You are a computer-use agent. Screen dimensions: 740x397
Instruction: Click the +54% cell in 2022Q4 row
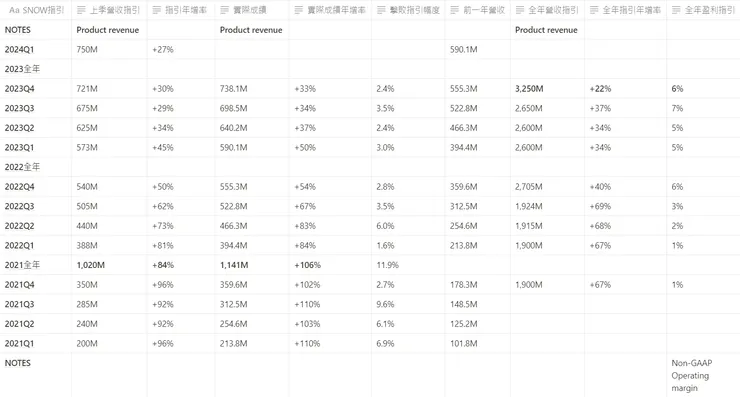(x=305, y=186)
